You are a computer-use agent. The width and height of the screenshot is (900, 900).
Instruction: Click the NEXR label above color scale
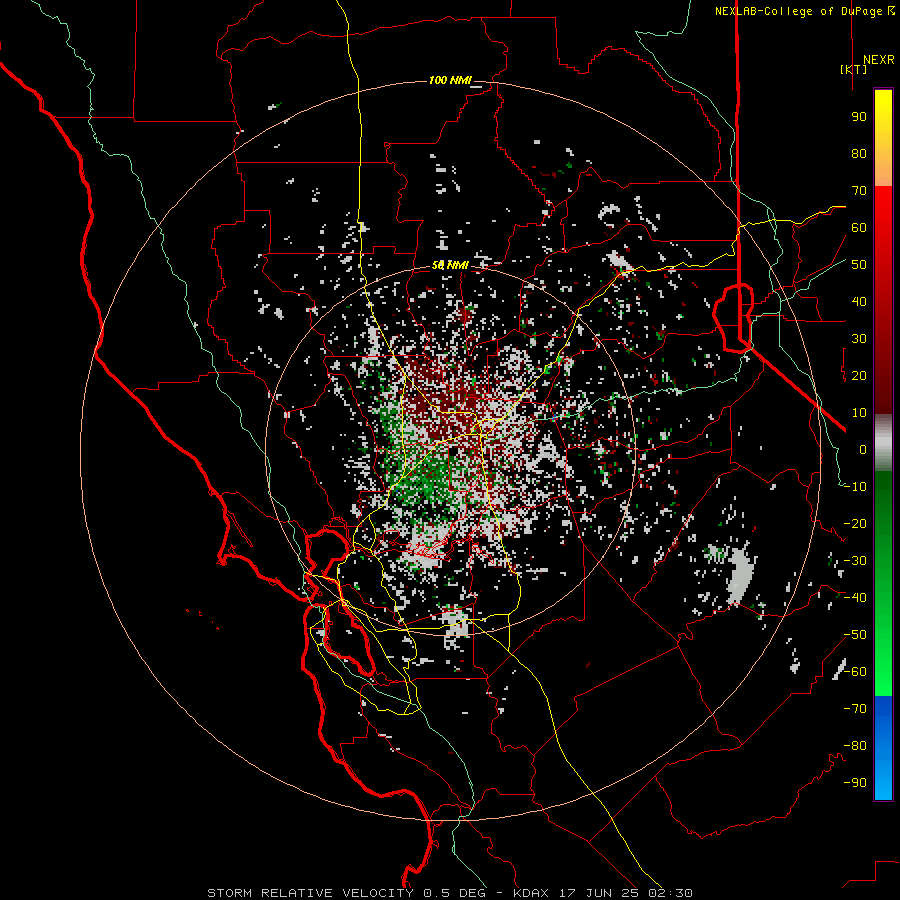click(x=878, y=60)
